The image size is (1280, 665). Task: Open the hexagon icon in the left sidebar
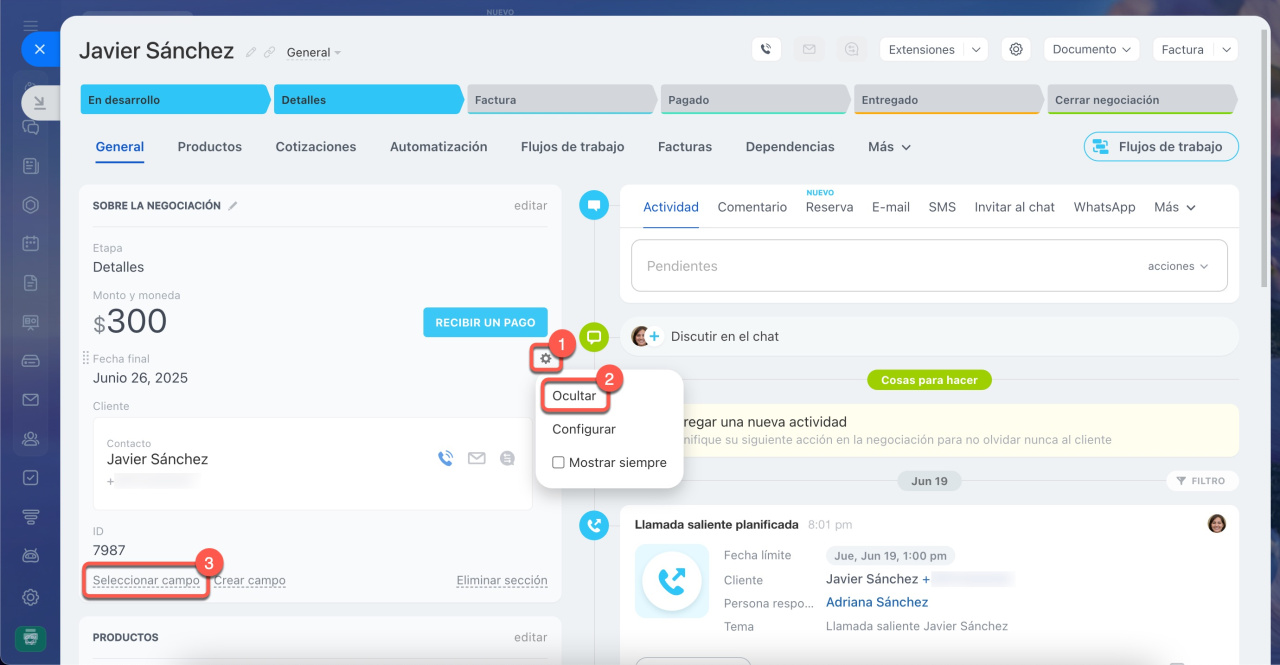[x=31, y=205]
